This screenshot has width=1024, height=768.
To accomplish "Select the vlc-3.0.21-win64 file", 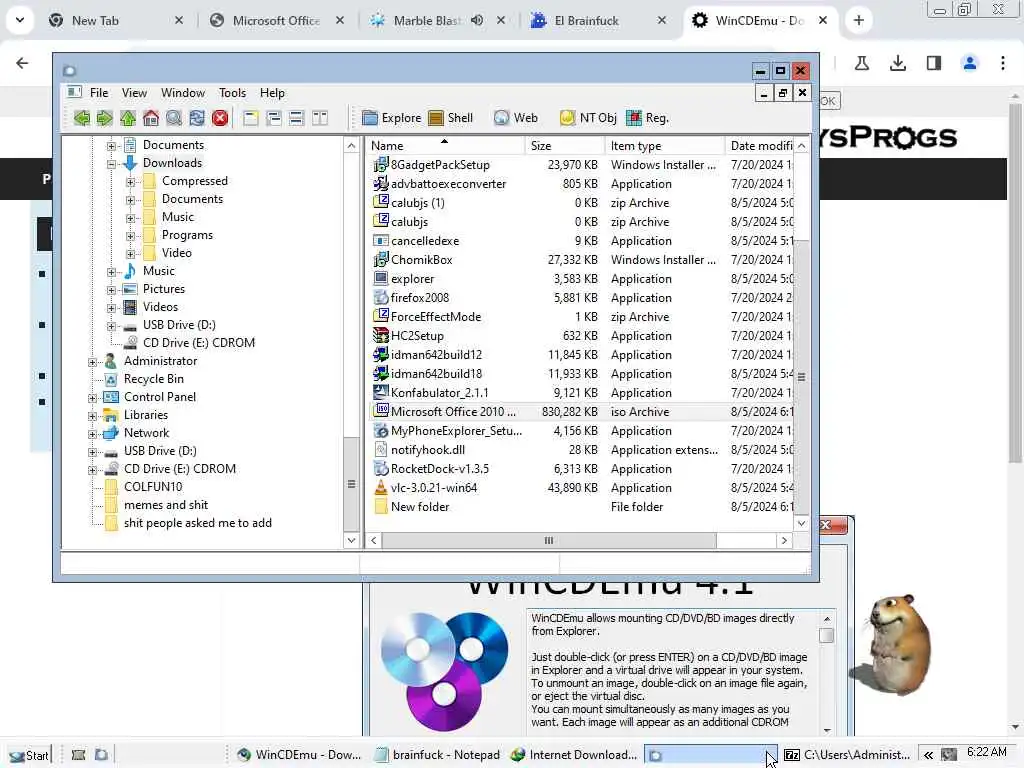I will [x=434, y=488].
